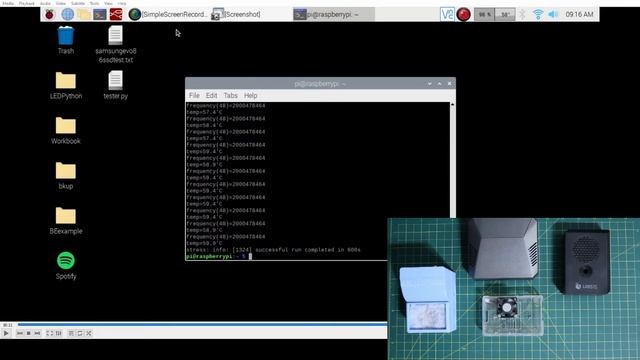
Task: Click the red scissors icon in taskbar
Action: click(116, 14)
